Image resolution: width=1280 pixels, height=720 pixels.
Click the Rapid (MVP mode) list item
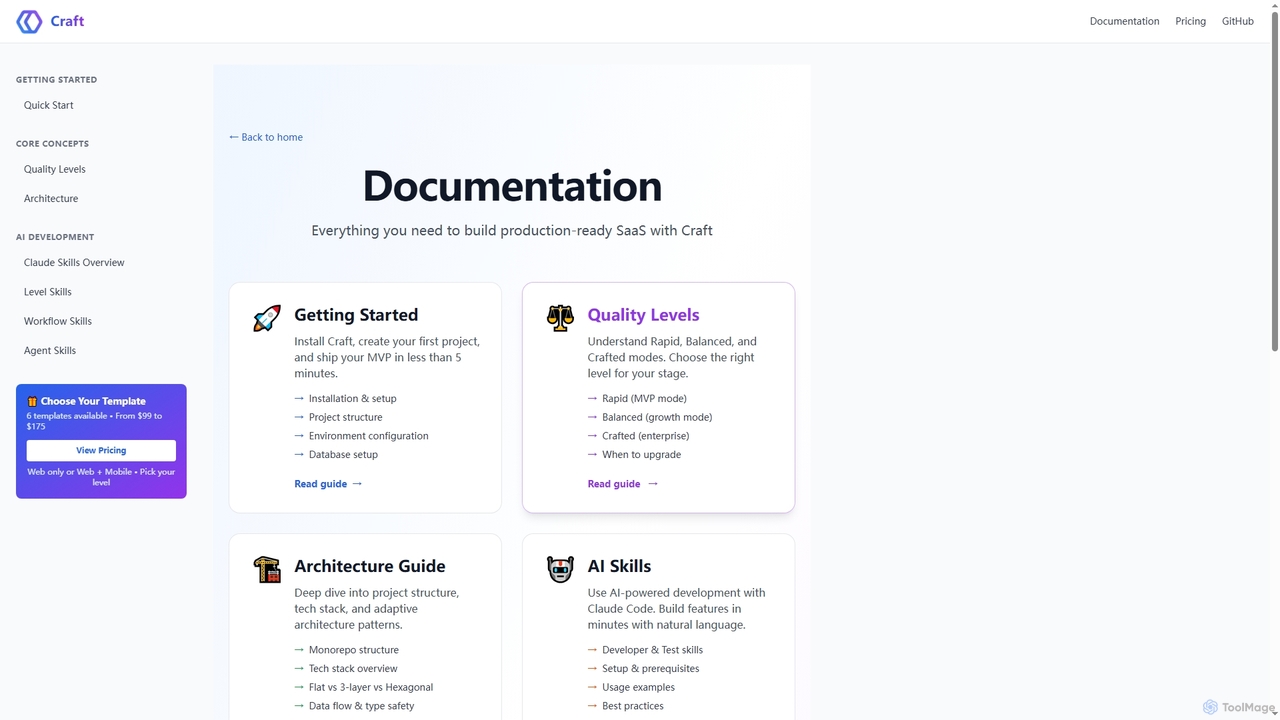(637, 398)
